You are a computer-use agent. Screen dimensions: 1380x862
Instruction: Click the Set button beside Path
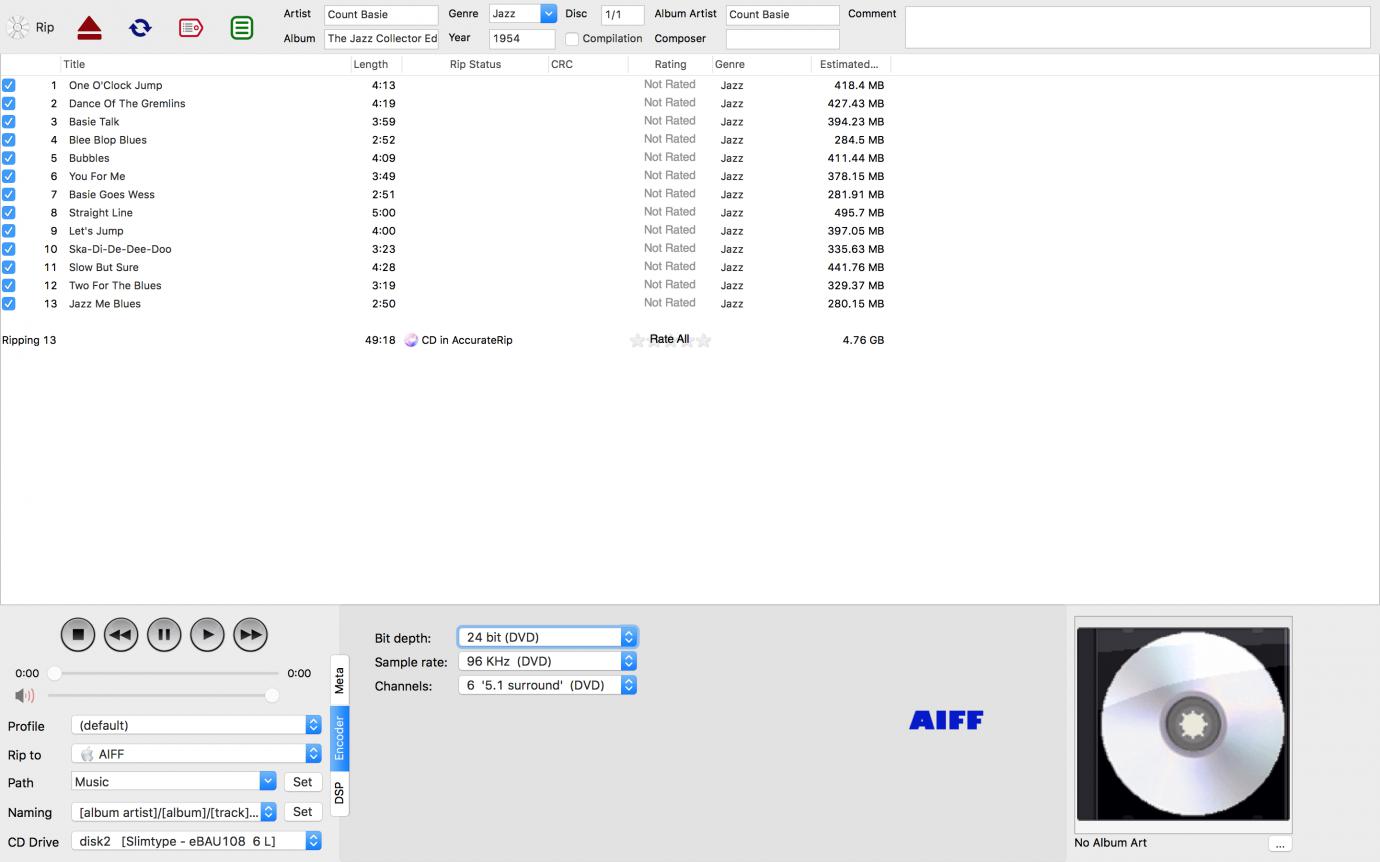pos(302,782)
